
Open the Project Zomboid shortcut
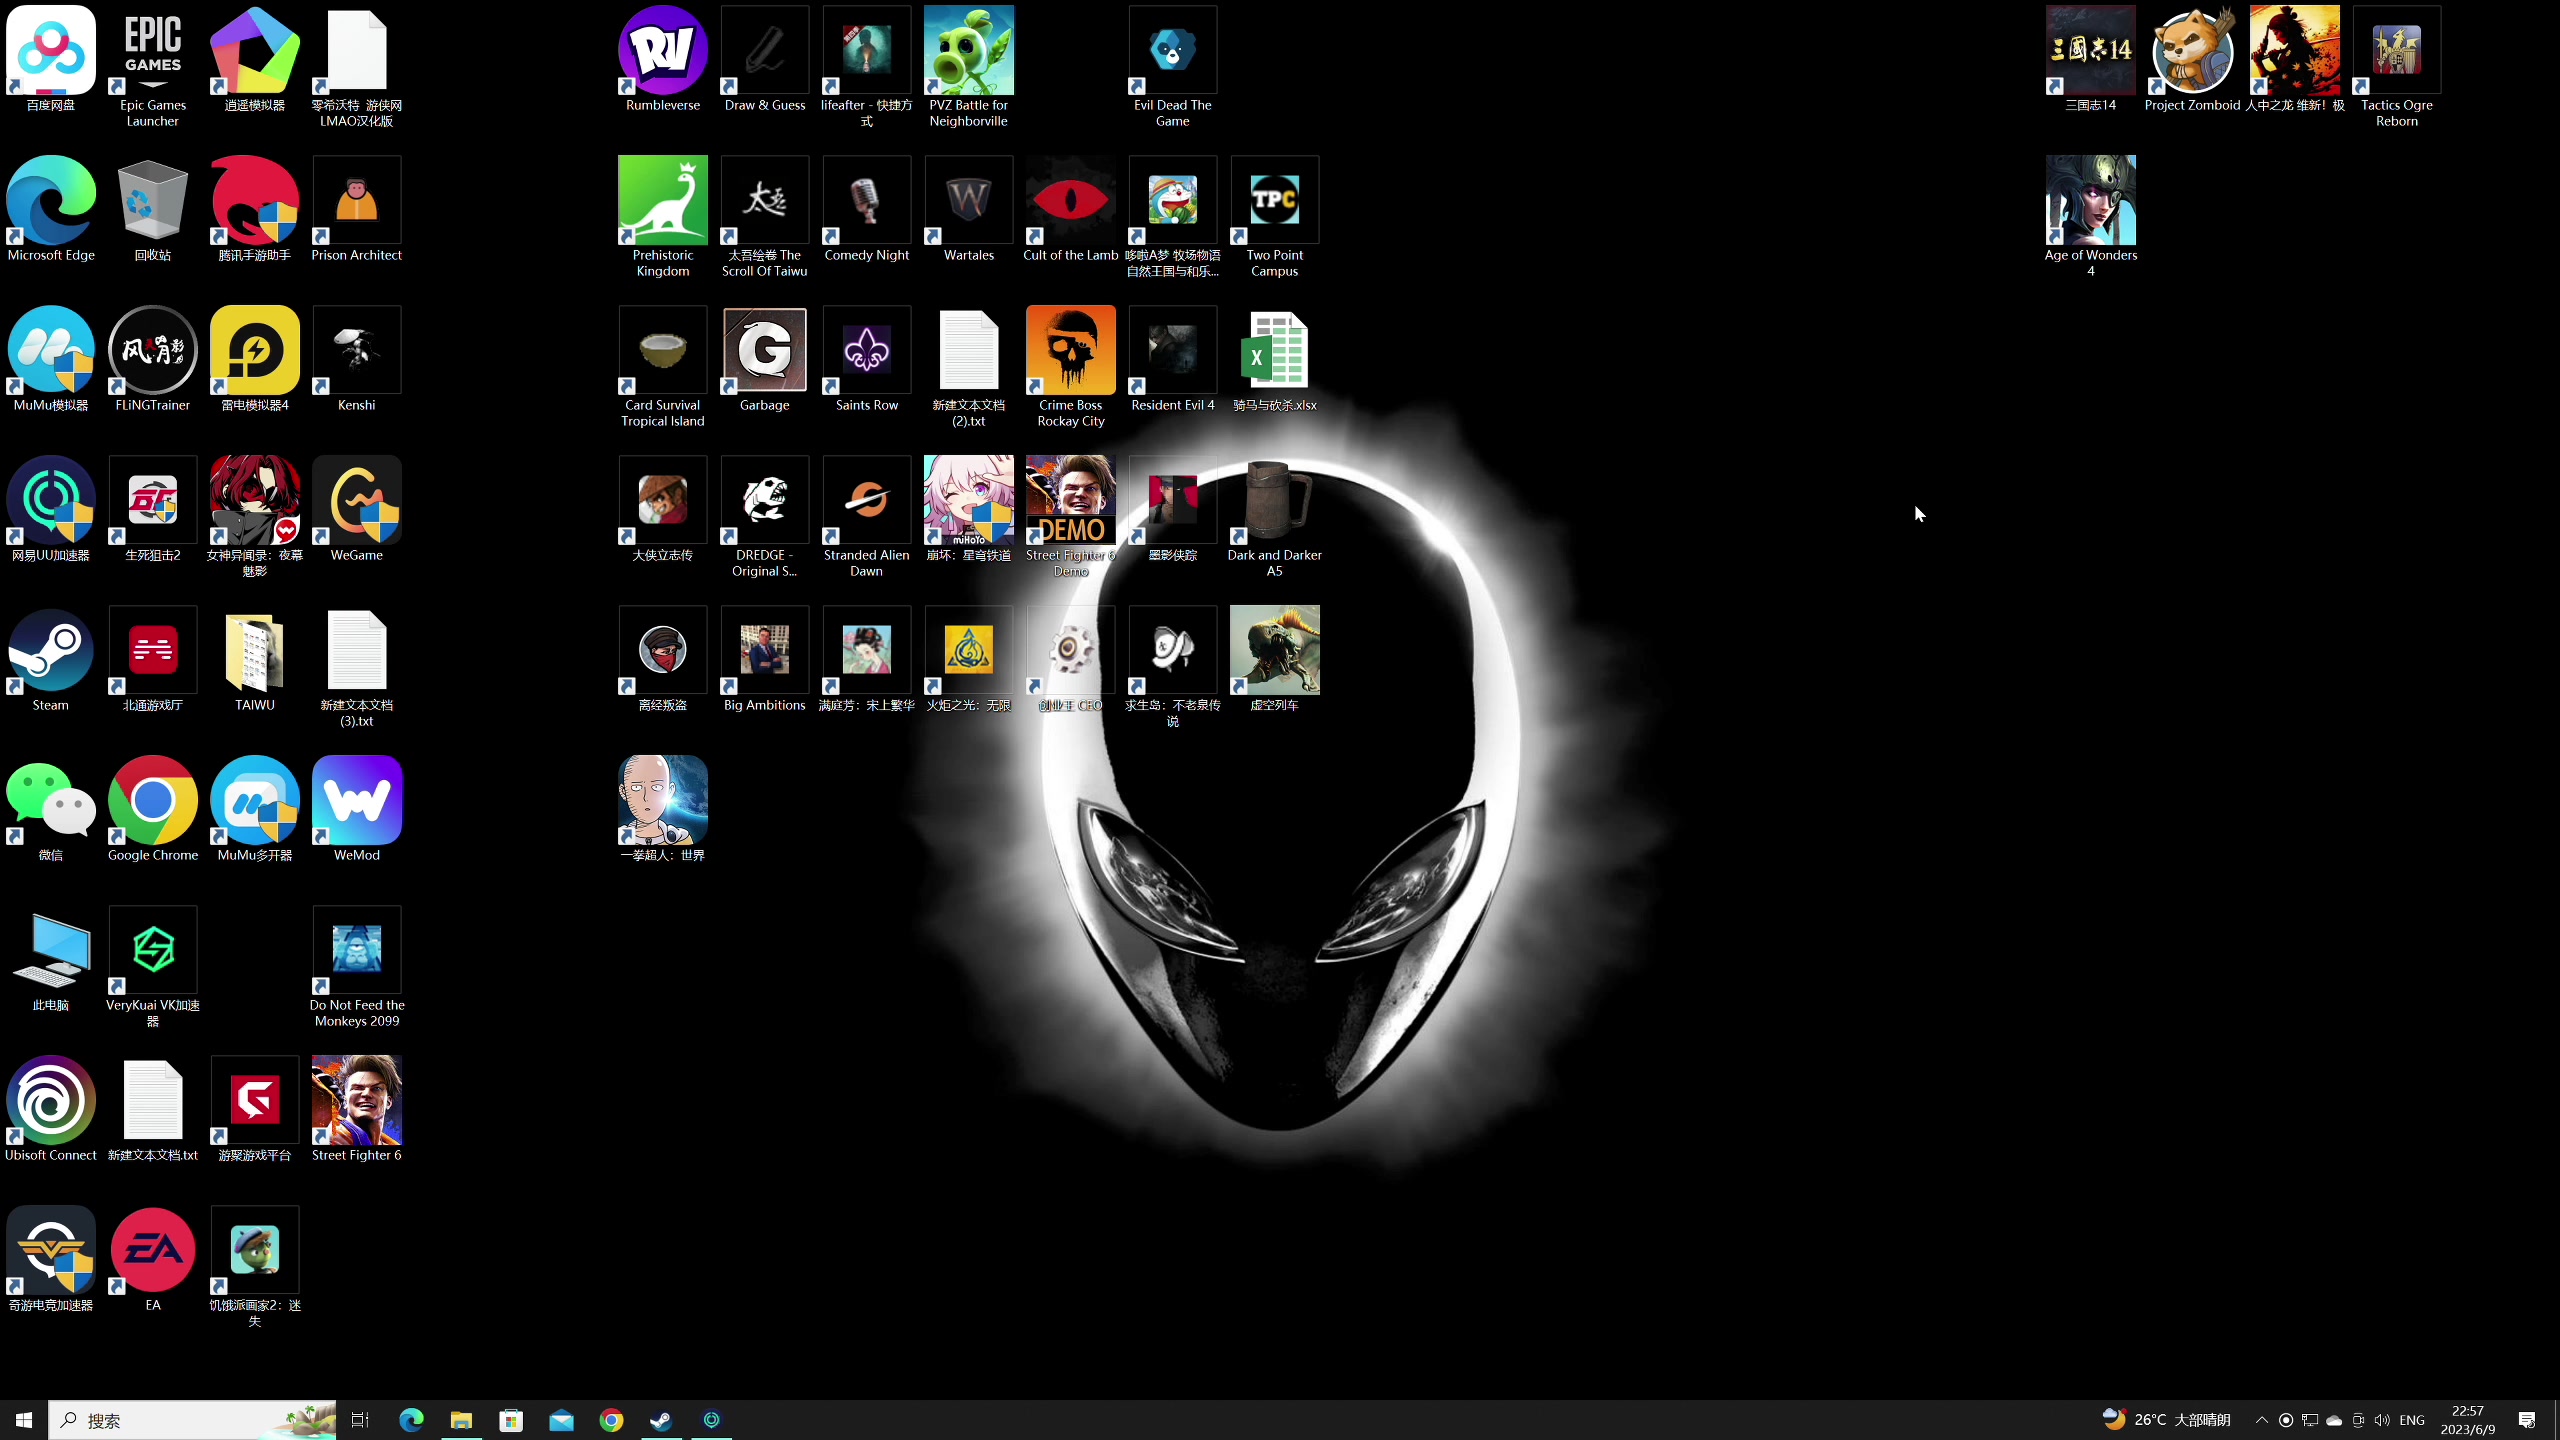[x=2193, y=60]
